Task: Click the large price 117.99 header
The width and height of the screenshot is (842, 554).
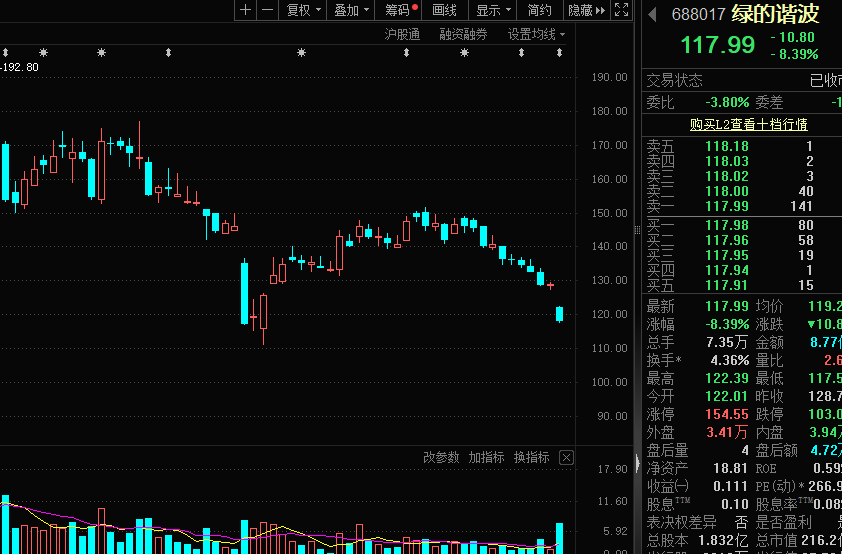Action: point(717,45)
